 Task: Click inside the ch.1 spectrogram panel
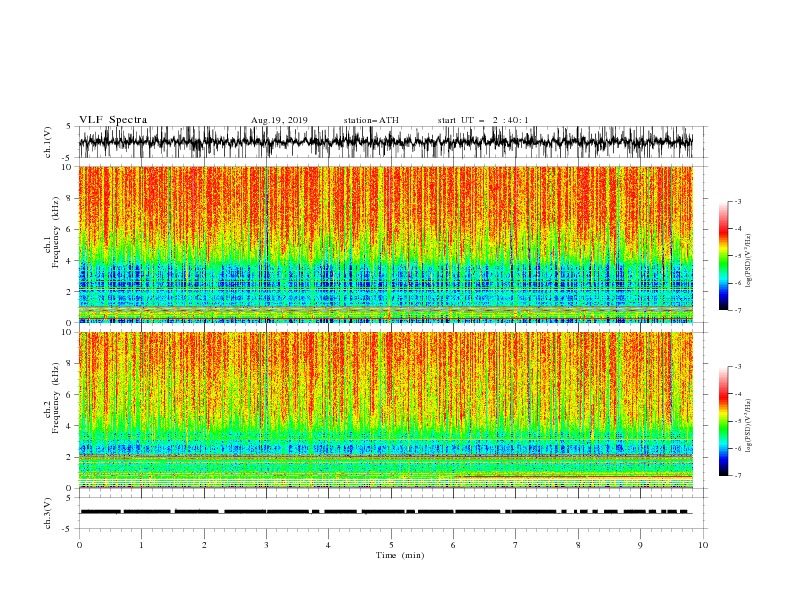(x=385, y=244)
